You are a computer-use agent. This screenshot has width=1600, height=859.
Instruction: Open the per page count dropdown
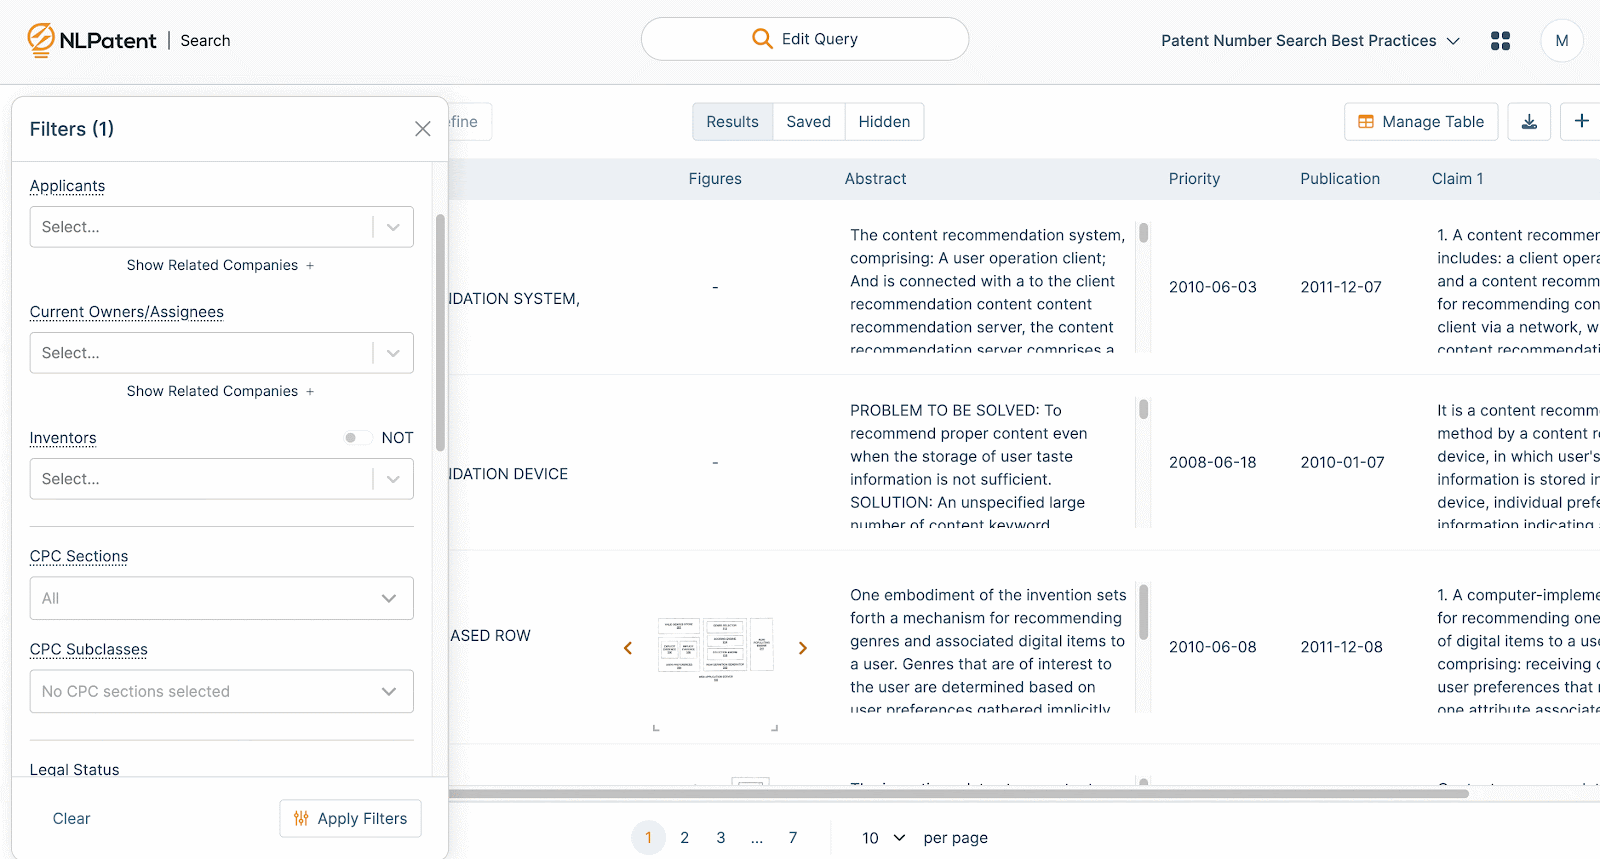coord(883,838)
